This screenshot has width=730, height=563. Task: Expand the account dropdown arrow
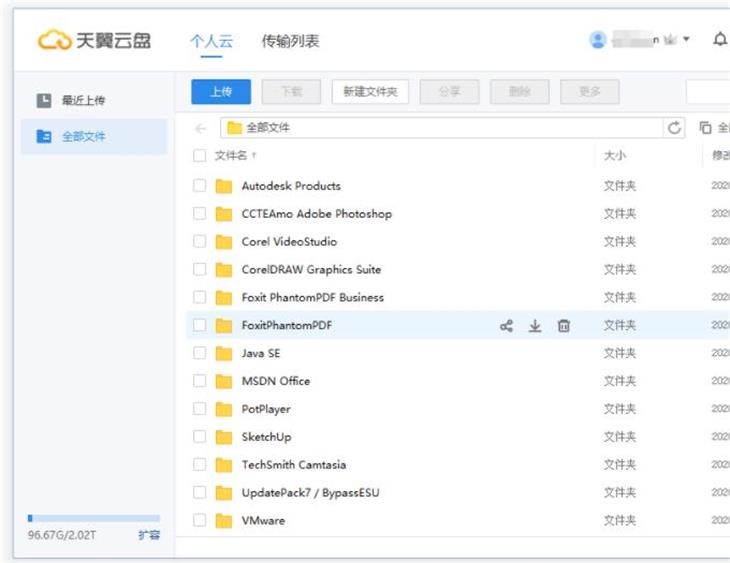[686, 40]
